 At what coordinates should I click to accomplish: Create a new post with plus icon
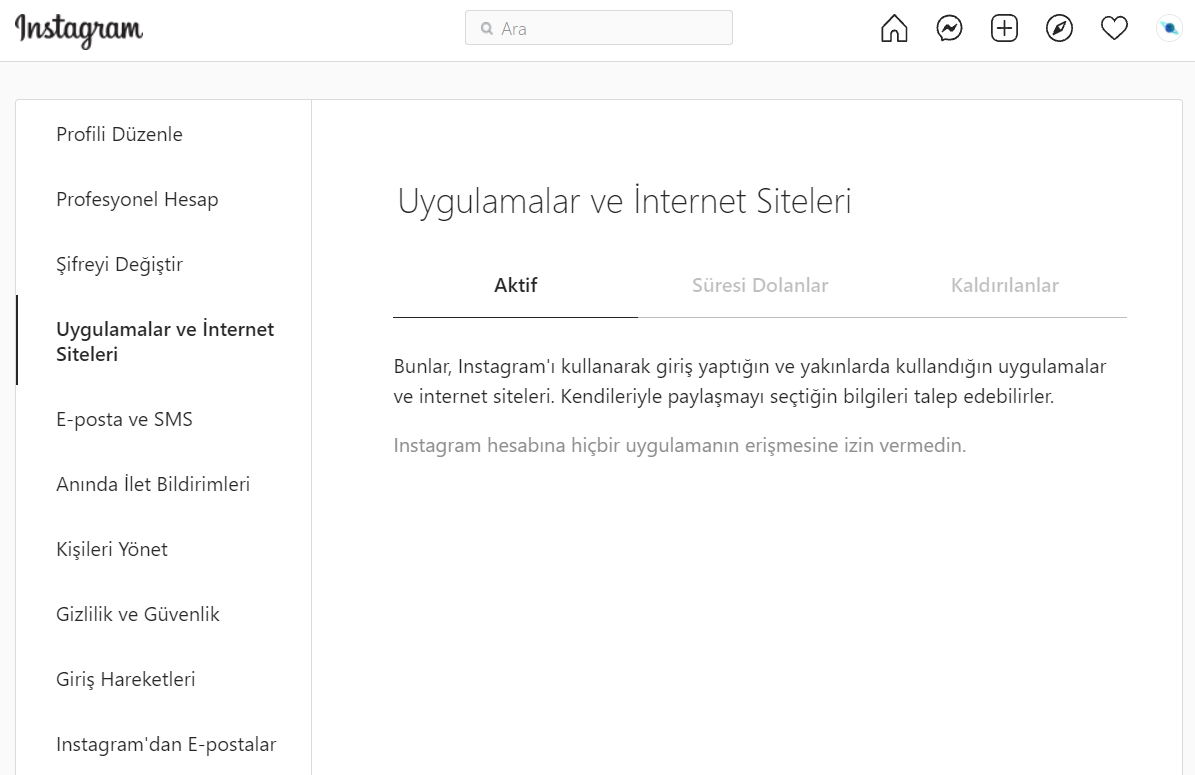point(1004,29)
